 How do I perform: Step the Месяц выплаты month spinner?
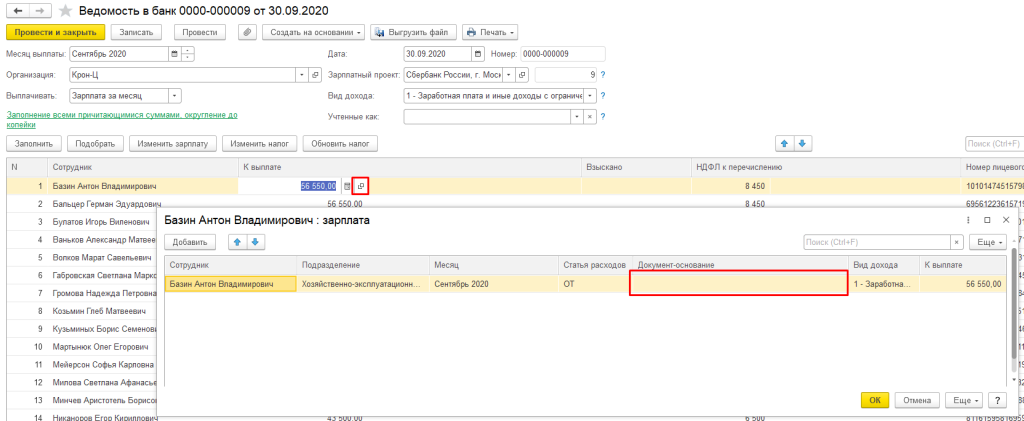(x=189, y=54)
